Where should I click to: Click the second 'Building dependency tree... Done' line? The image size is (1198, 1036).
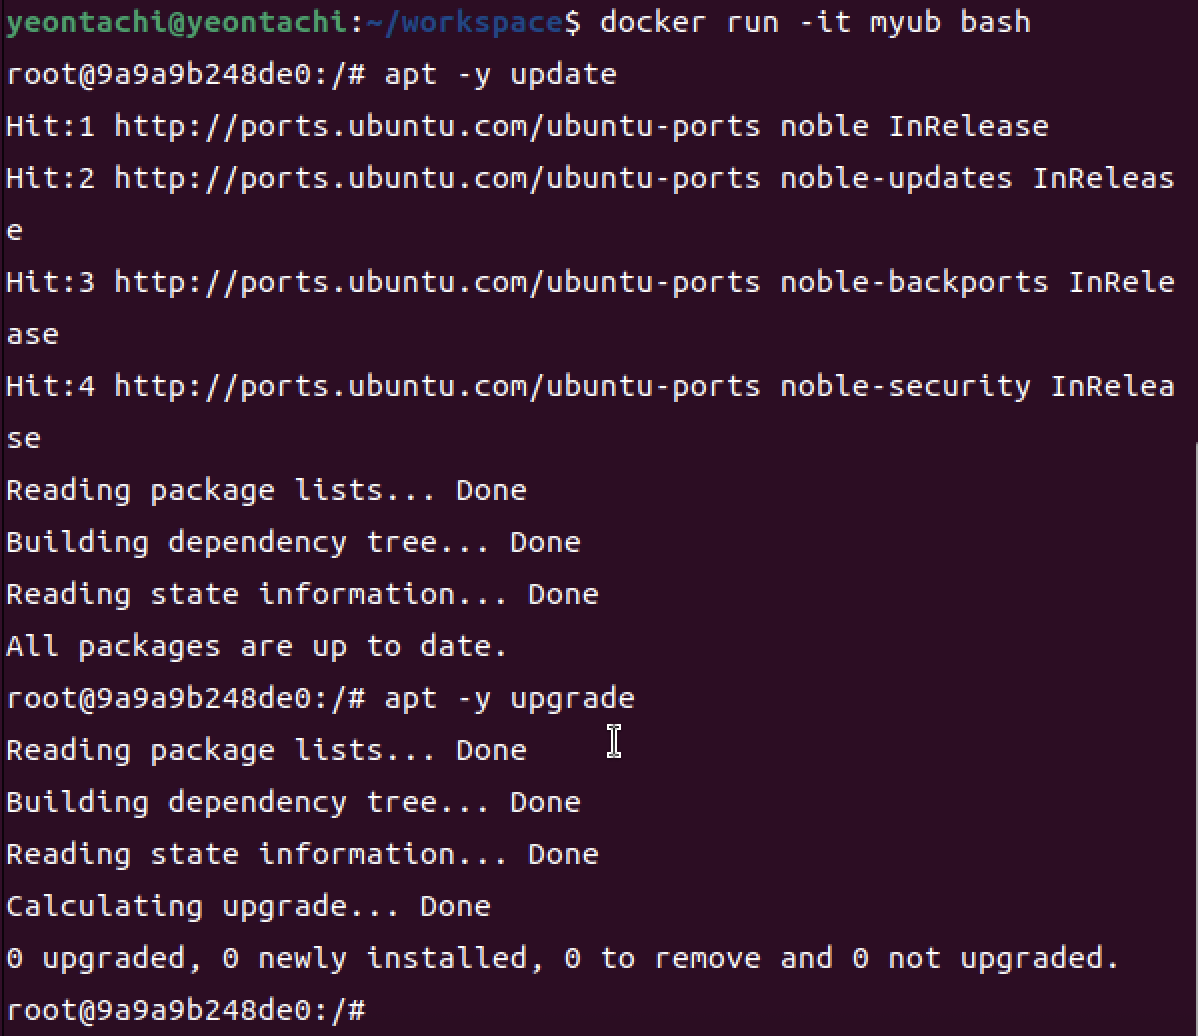tap(293, 802)
